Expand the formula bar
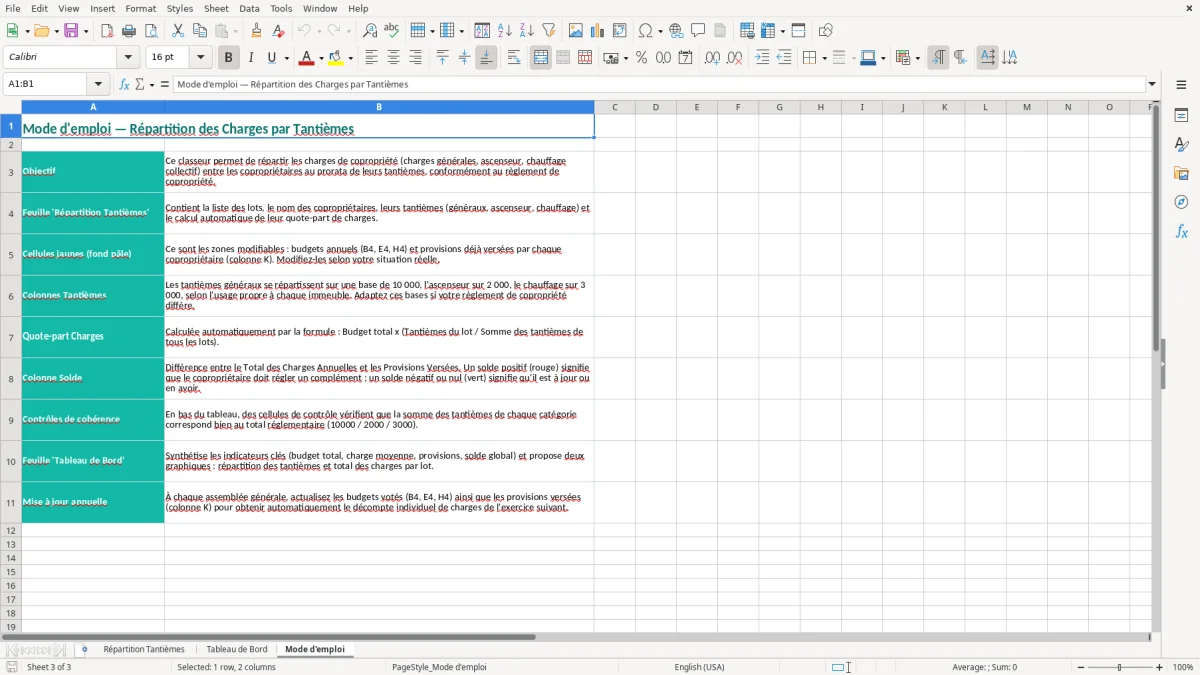Image resolution: width=1200 pixels, height=675 pixels. coord(1152,84)
